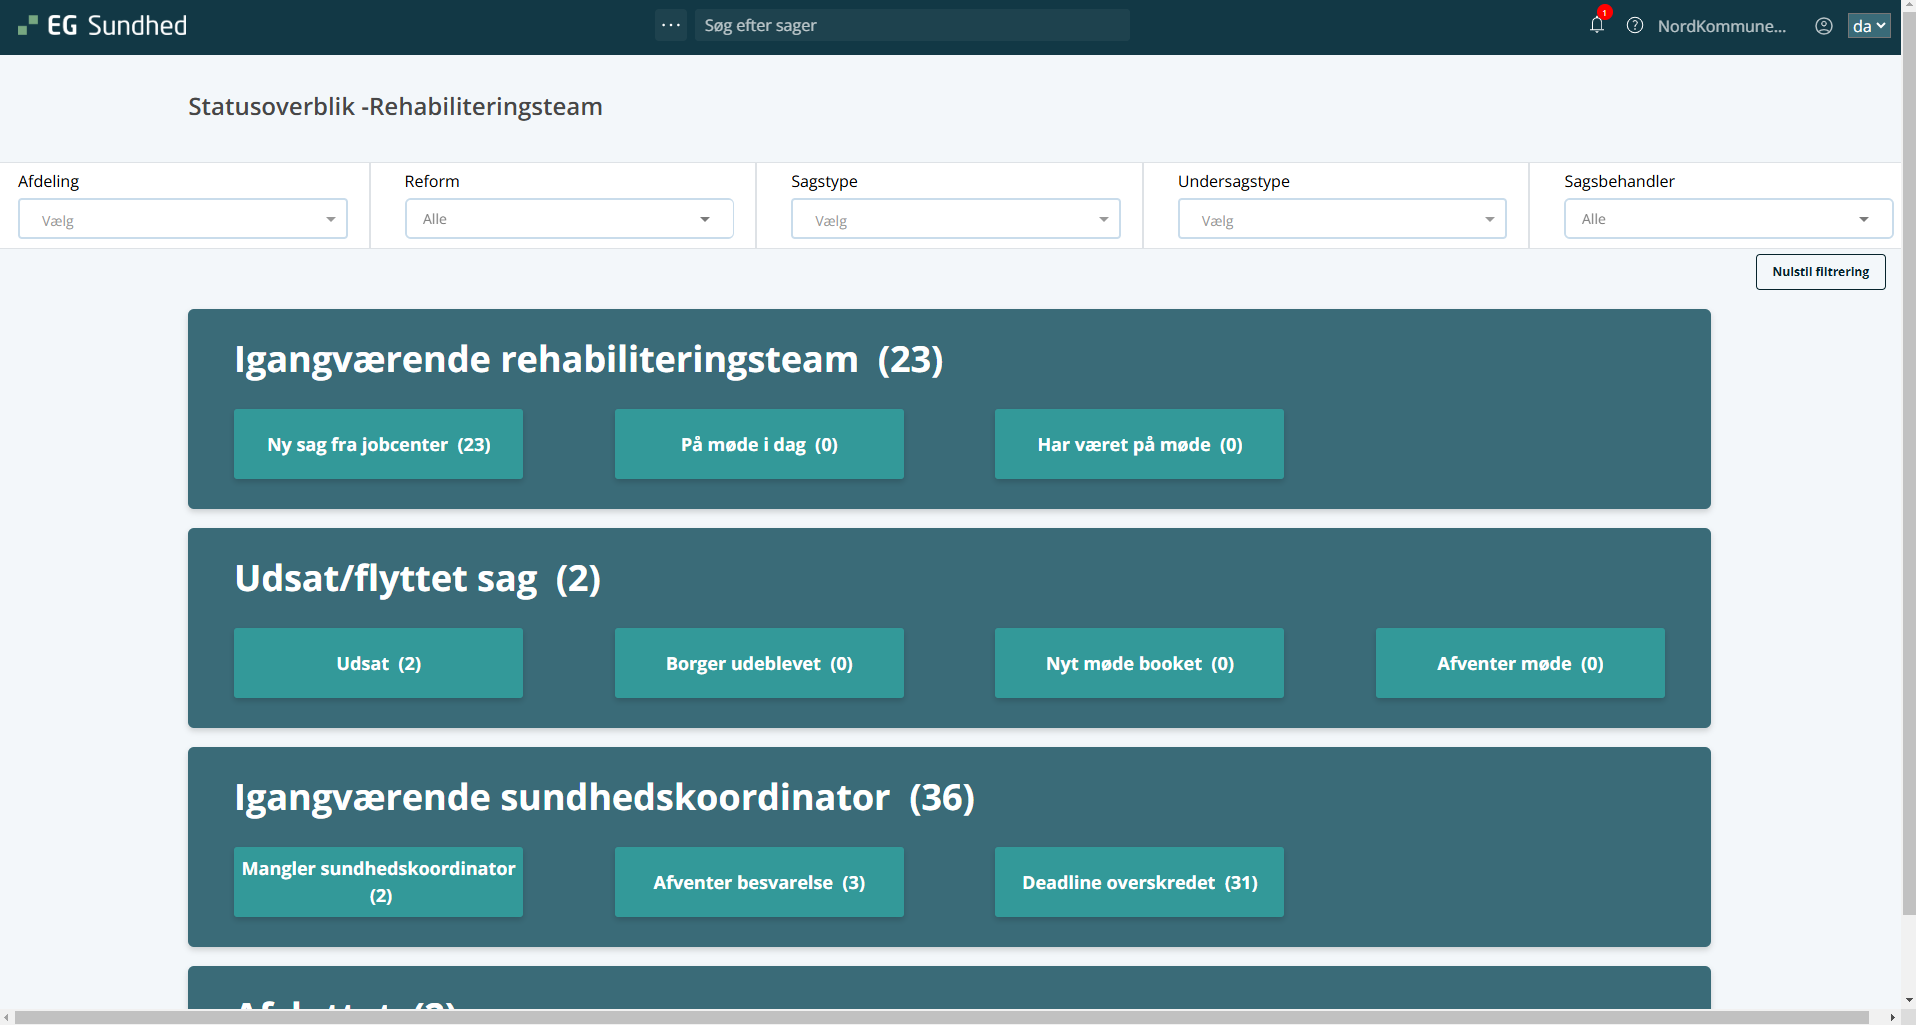Click the search cases input field
1916x1025 pixels.
coord(912,25)
